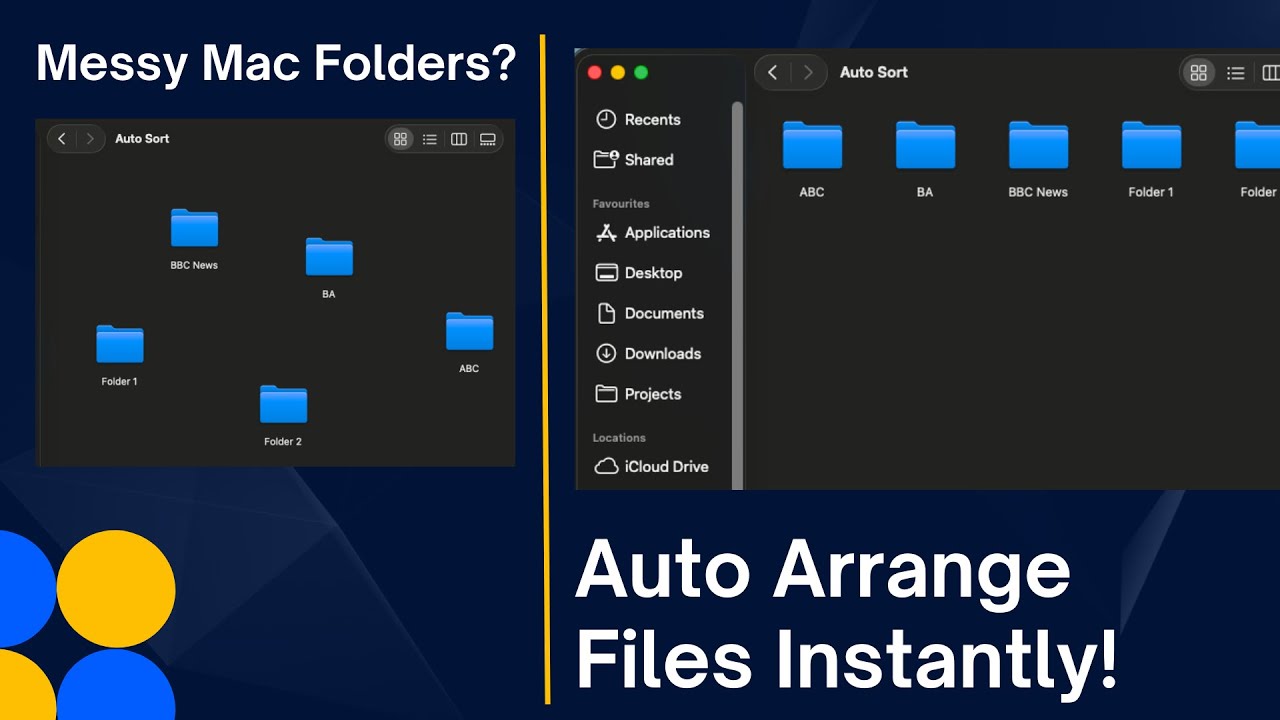The width and height of the screenshot is (1280, 720).
Task: Close the right Finder window
Action: 594,72
